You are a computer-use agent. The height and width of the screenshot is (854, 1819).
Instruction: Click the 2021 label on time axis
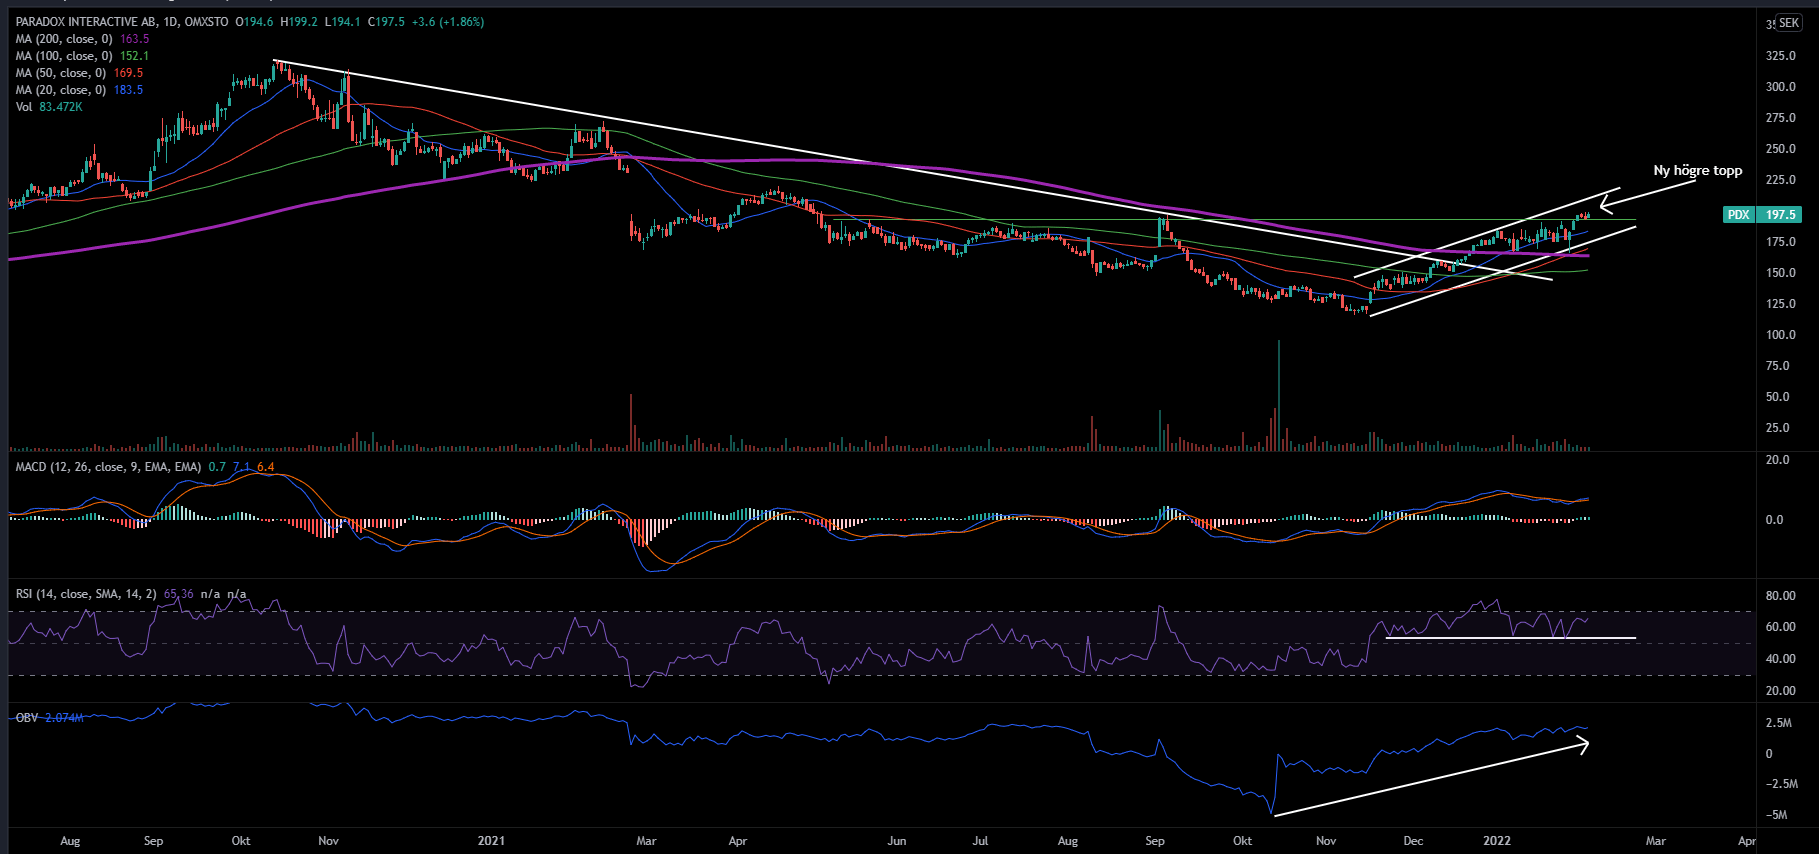(x=491, y=841)
